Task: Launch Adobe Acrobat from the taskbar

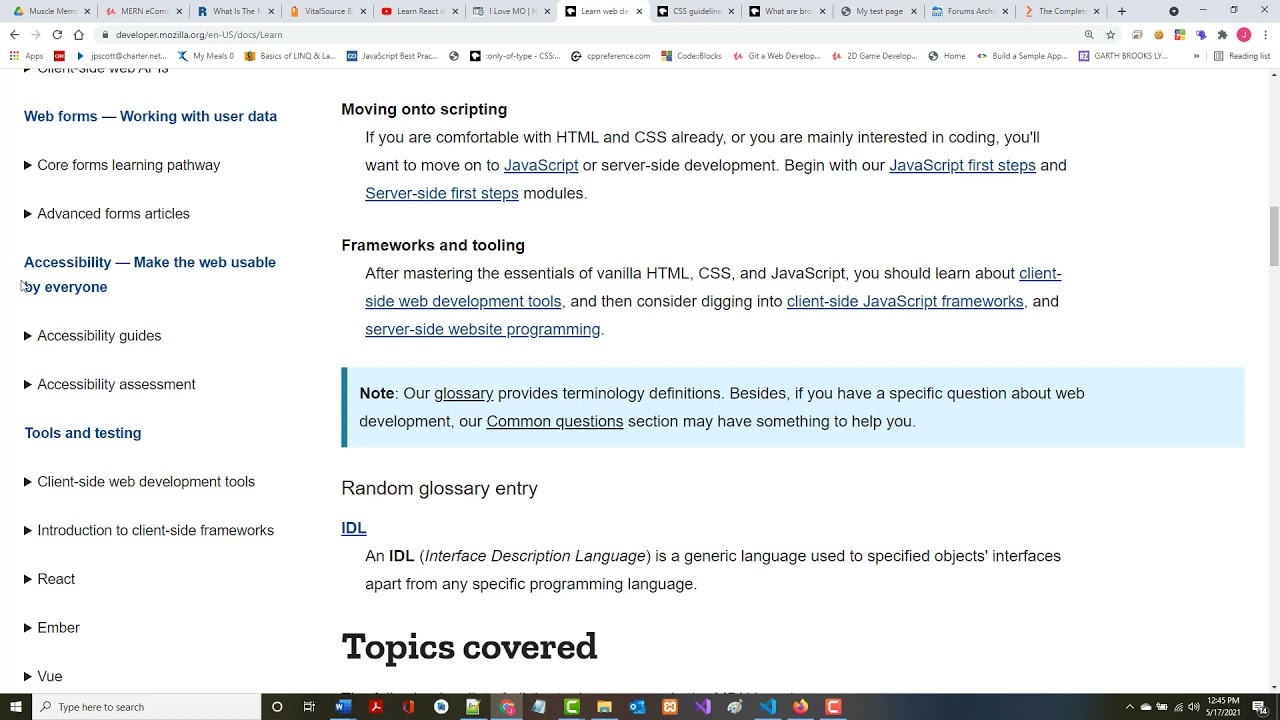Action: [x=376, y=707]
